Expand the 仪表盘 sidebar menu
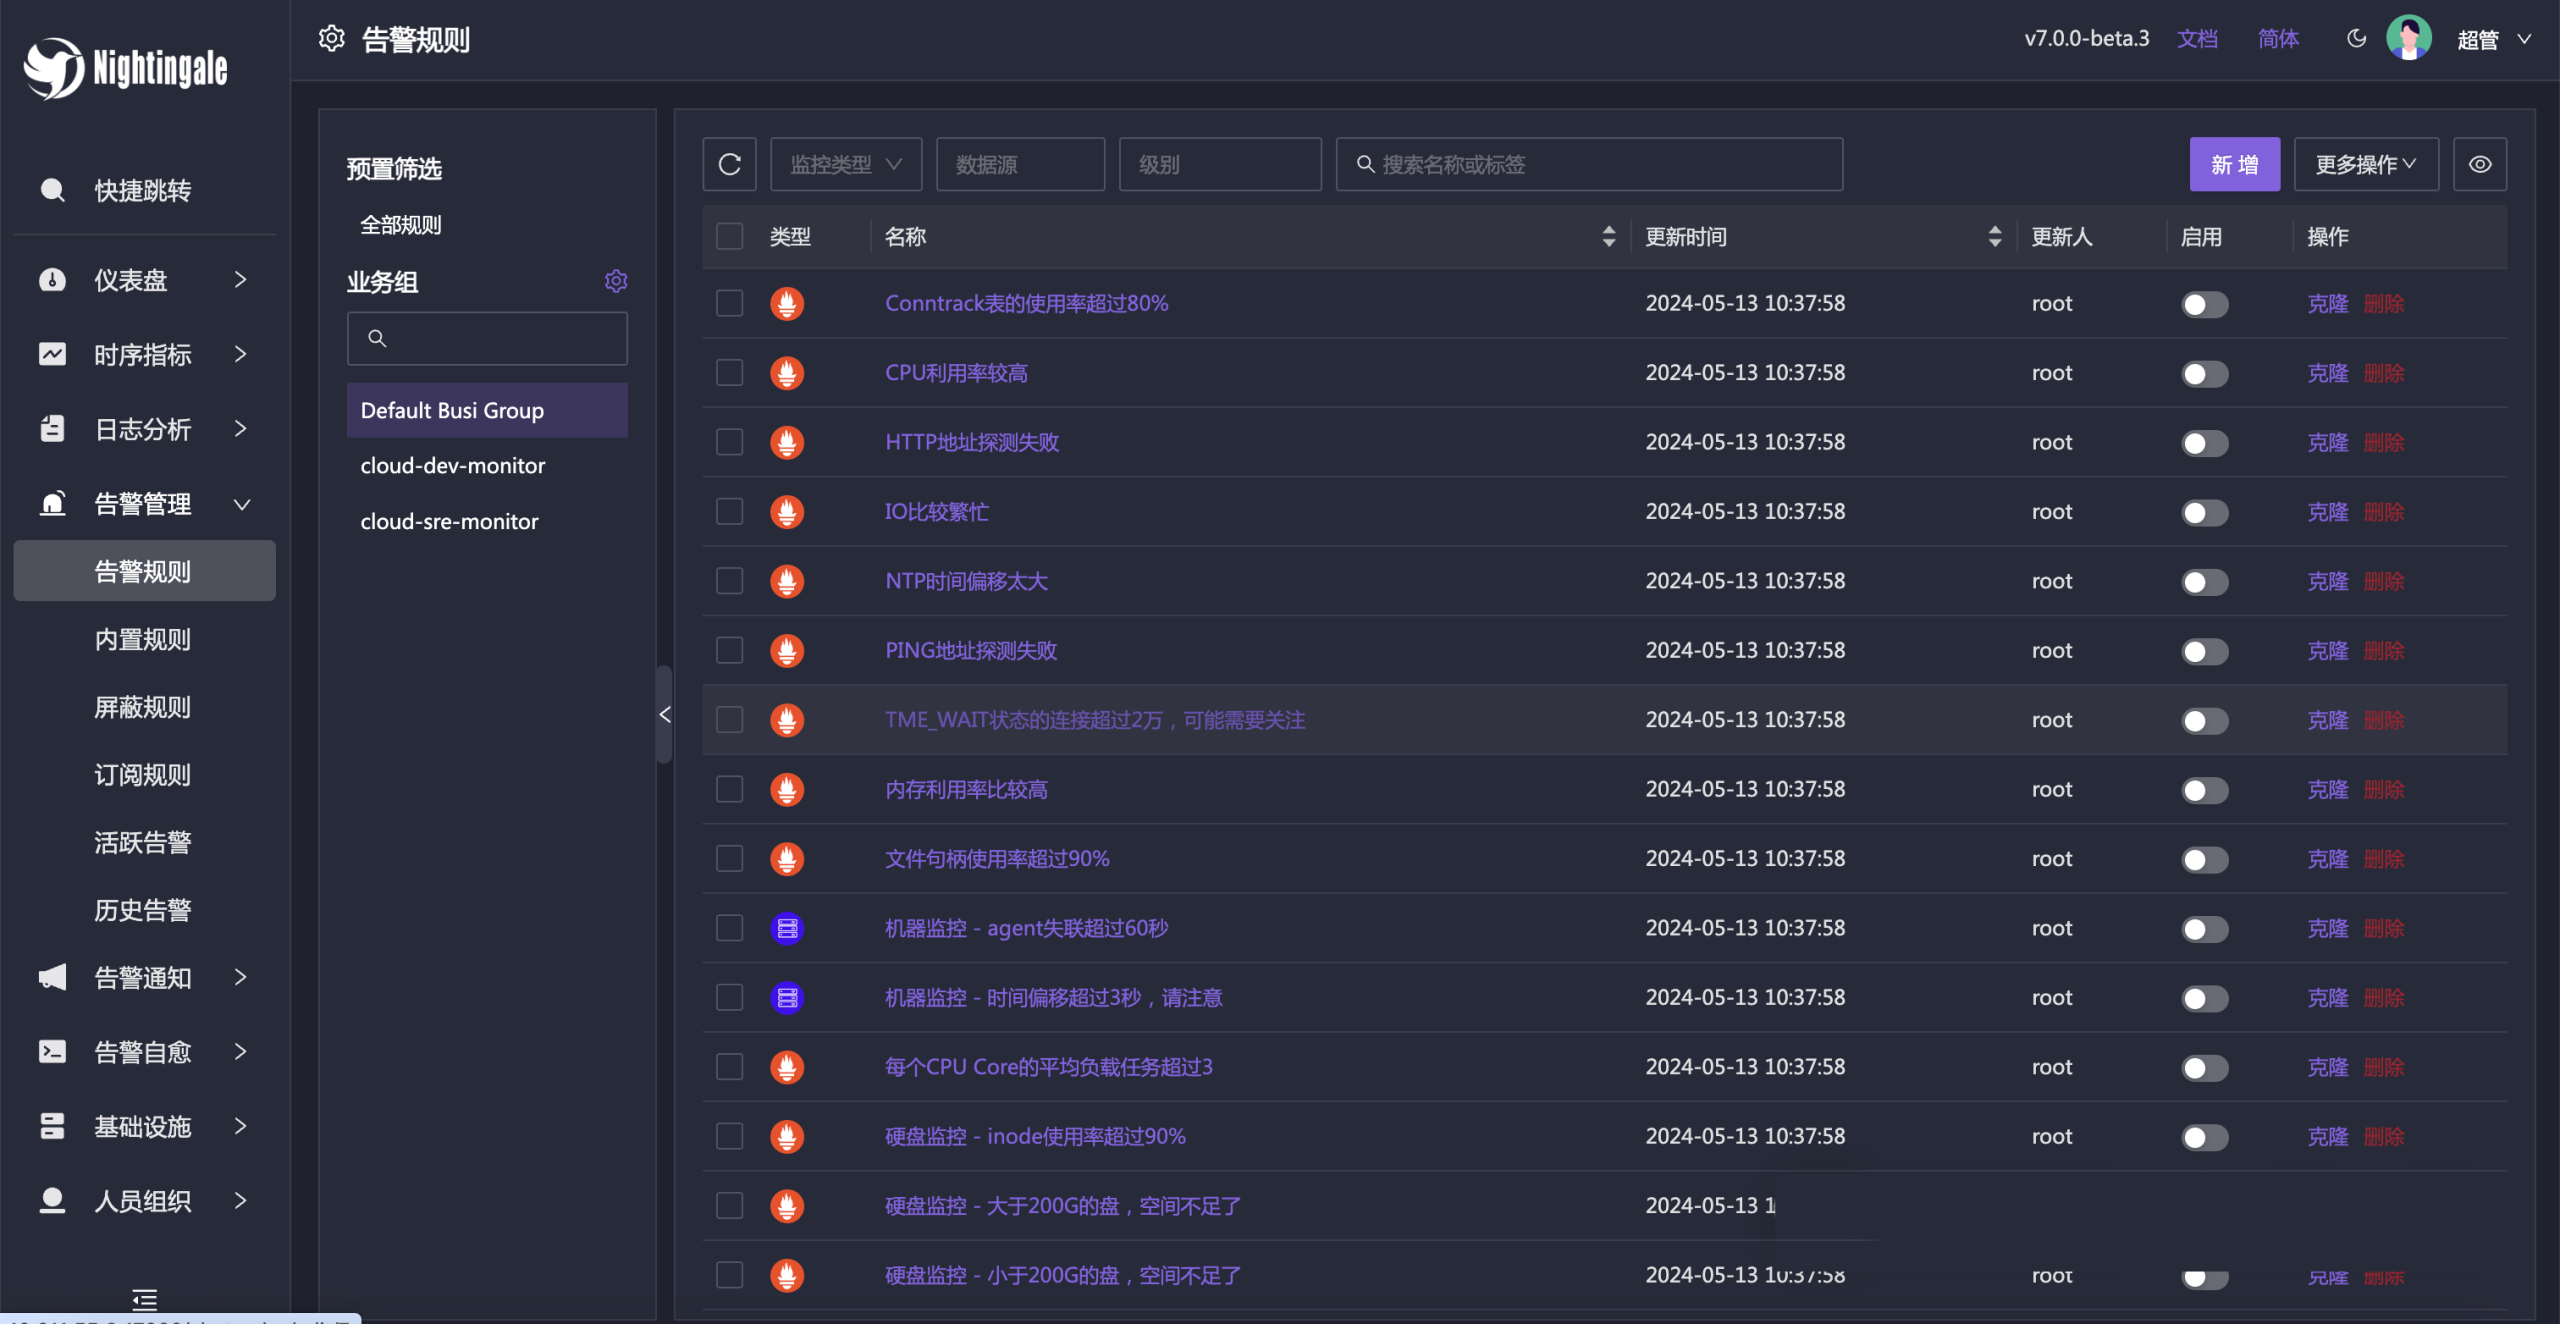 pyautogui.click(x=144, y=280)
